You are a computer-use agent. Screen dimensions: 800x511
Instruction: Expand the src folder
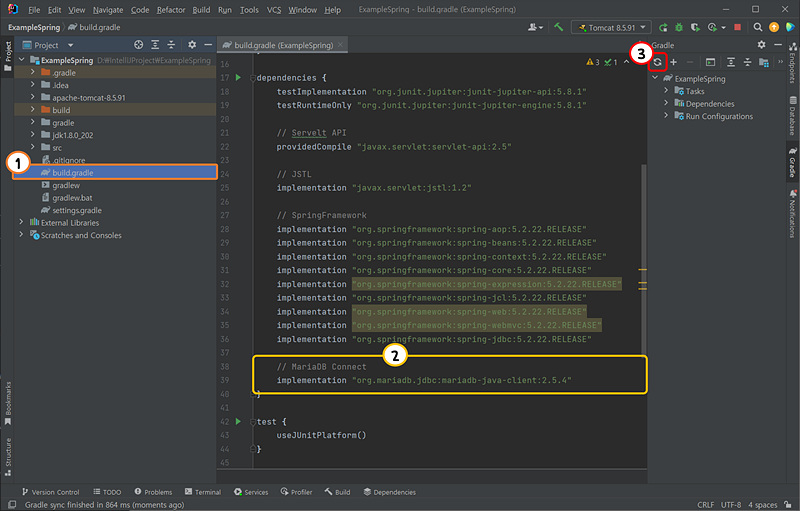coord(33,147)
